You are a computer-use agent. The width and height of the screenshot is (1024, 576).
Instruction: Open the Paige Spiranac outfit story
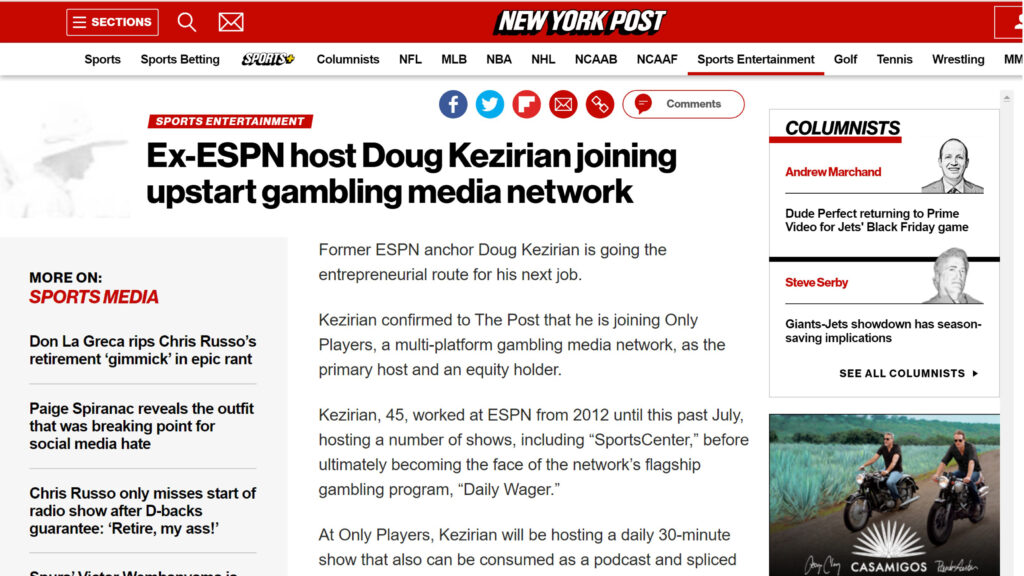click(x=142, y=426)
